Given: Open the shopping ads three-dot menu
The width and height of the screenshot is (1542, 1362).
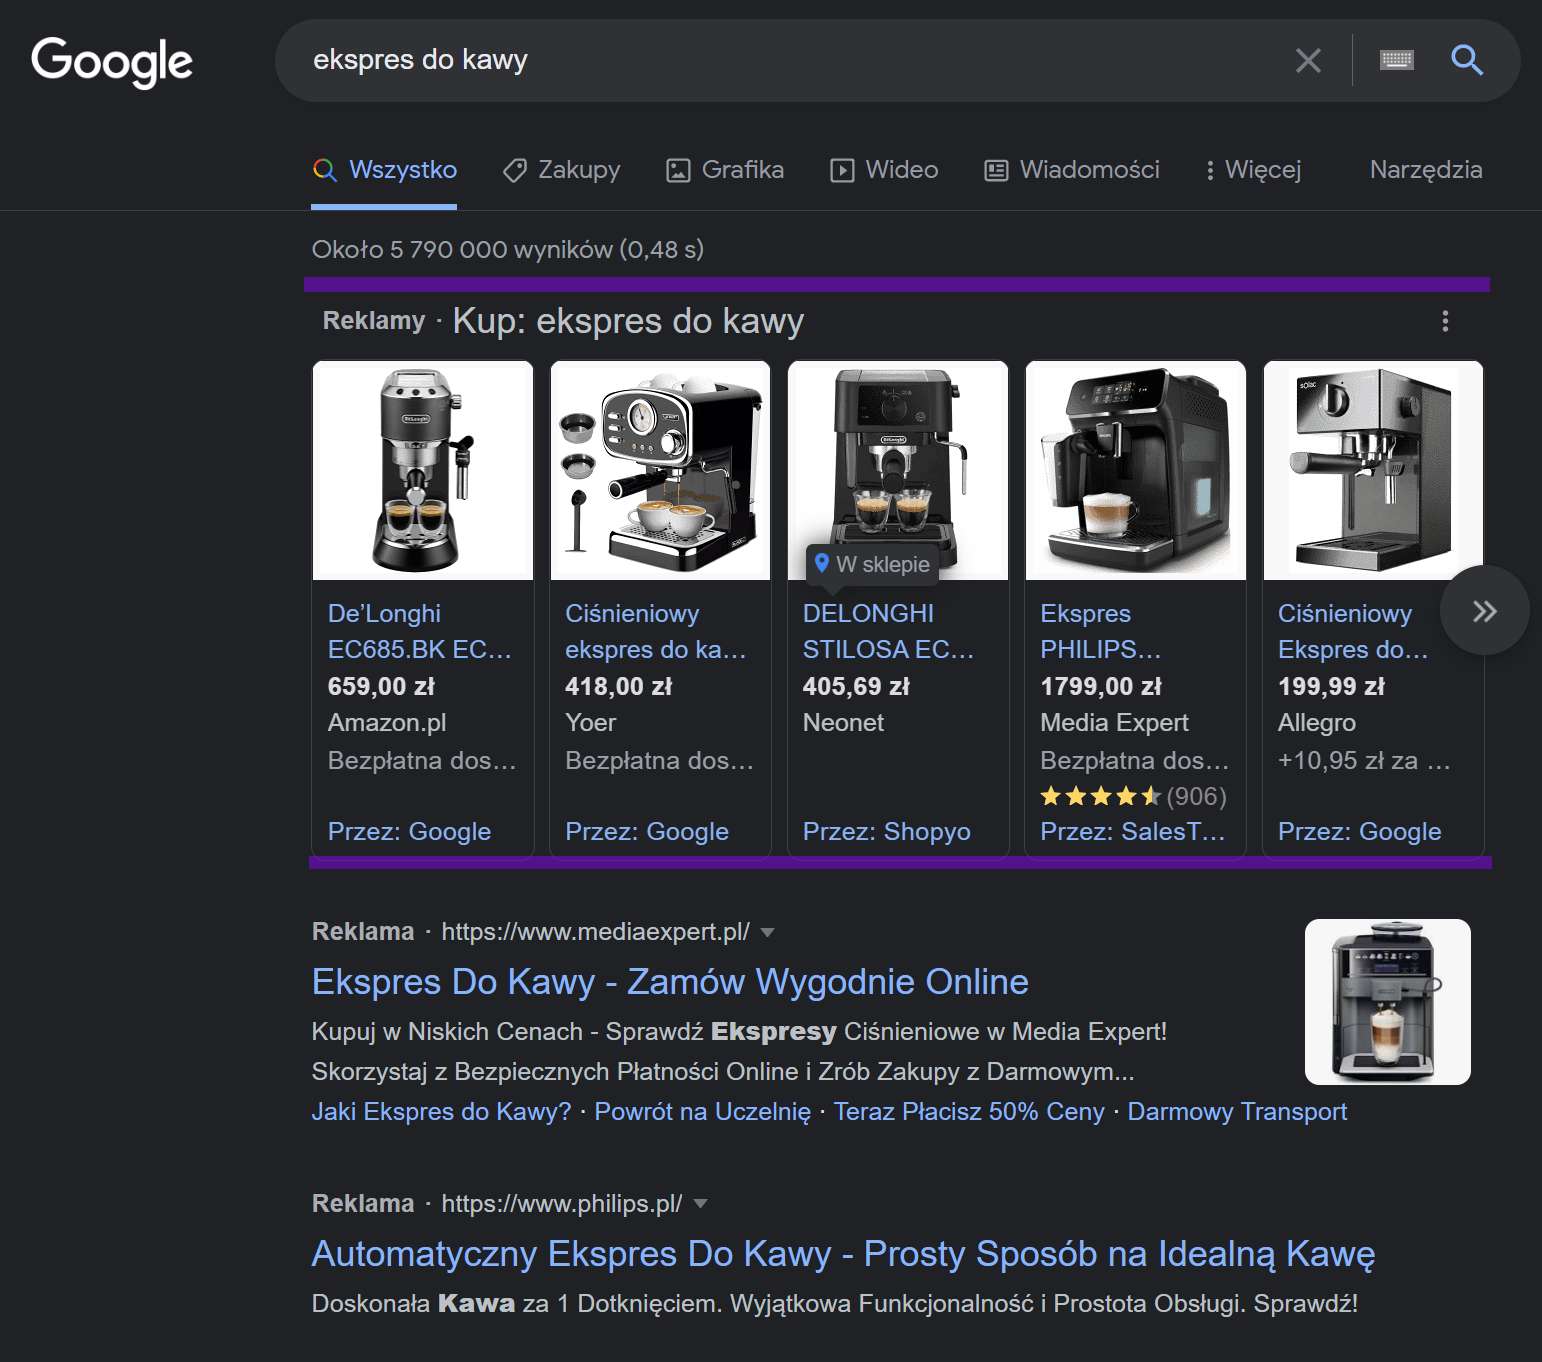Looking at the screenshot, I should click(1445, 321).
